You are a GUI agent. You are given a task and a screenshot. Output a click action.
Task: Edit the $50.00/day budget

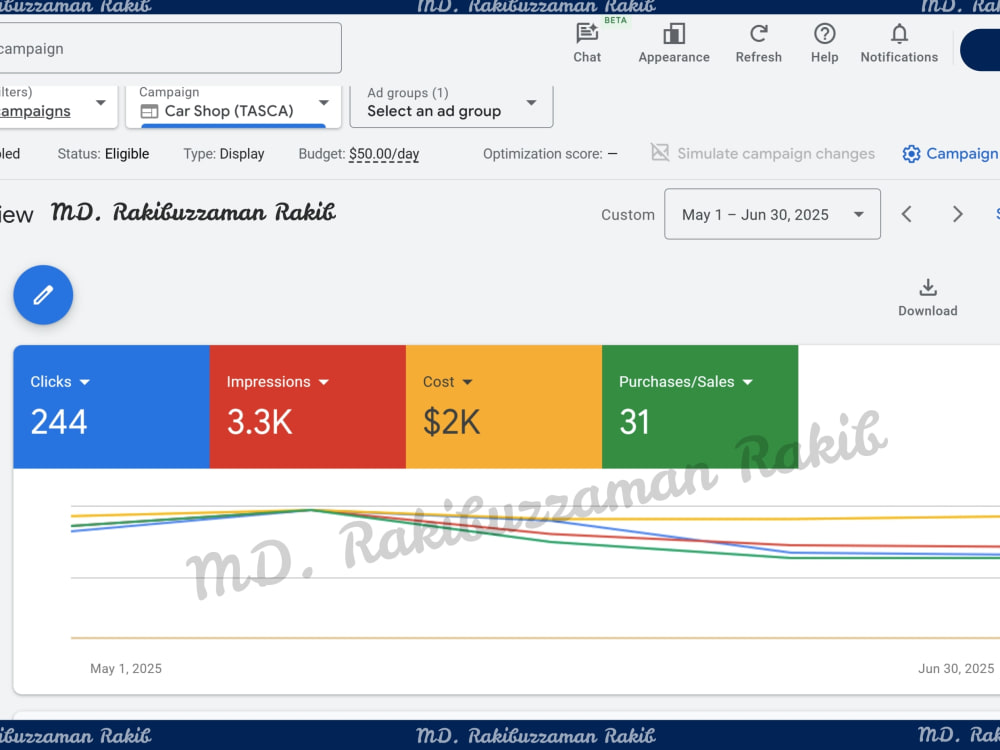pyautogui.click(x=384, y=154)
